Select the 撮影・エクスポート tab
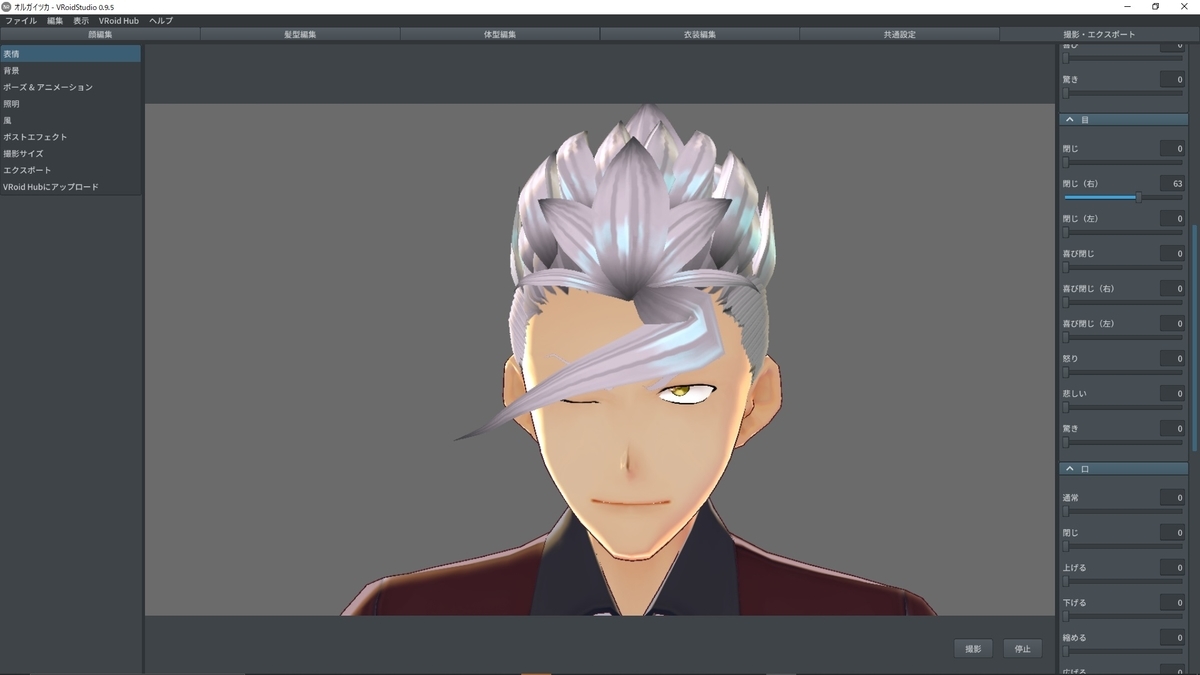The image size is (1200, 675). coord(1100,34)
